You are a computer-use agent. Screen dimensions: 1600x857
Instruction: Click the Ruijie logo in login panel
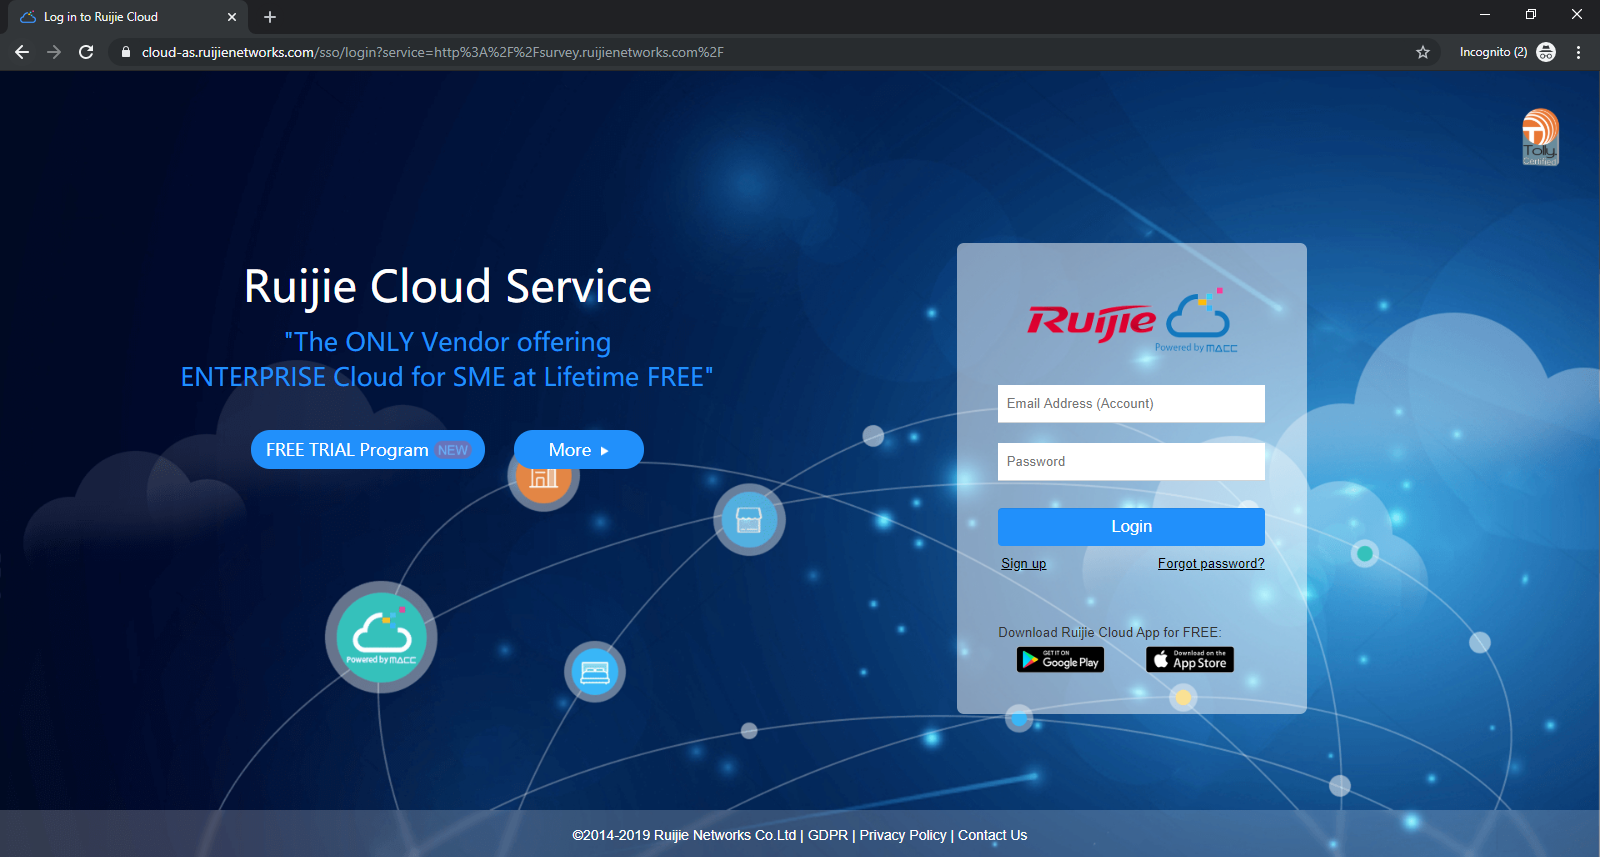[x=1132, y=320]
